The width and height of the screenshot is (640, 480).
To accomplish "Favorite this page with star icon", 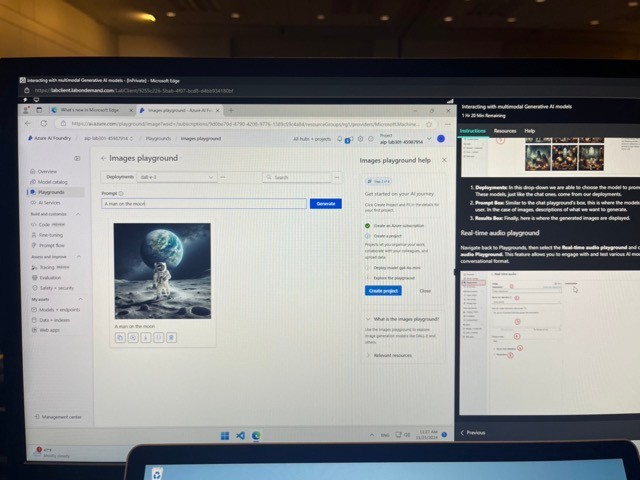I will click(429, 124).
